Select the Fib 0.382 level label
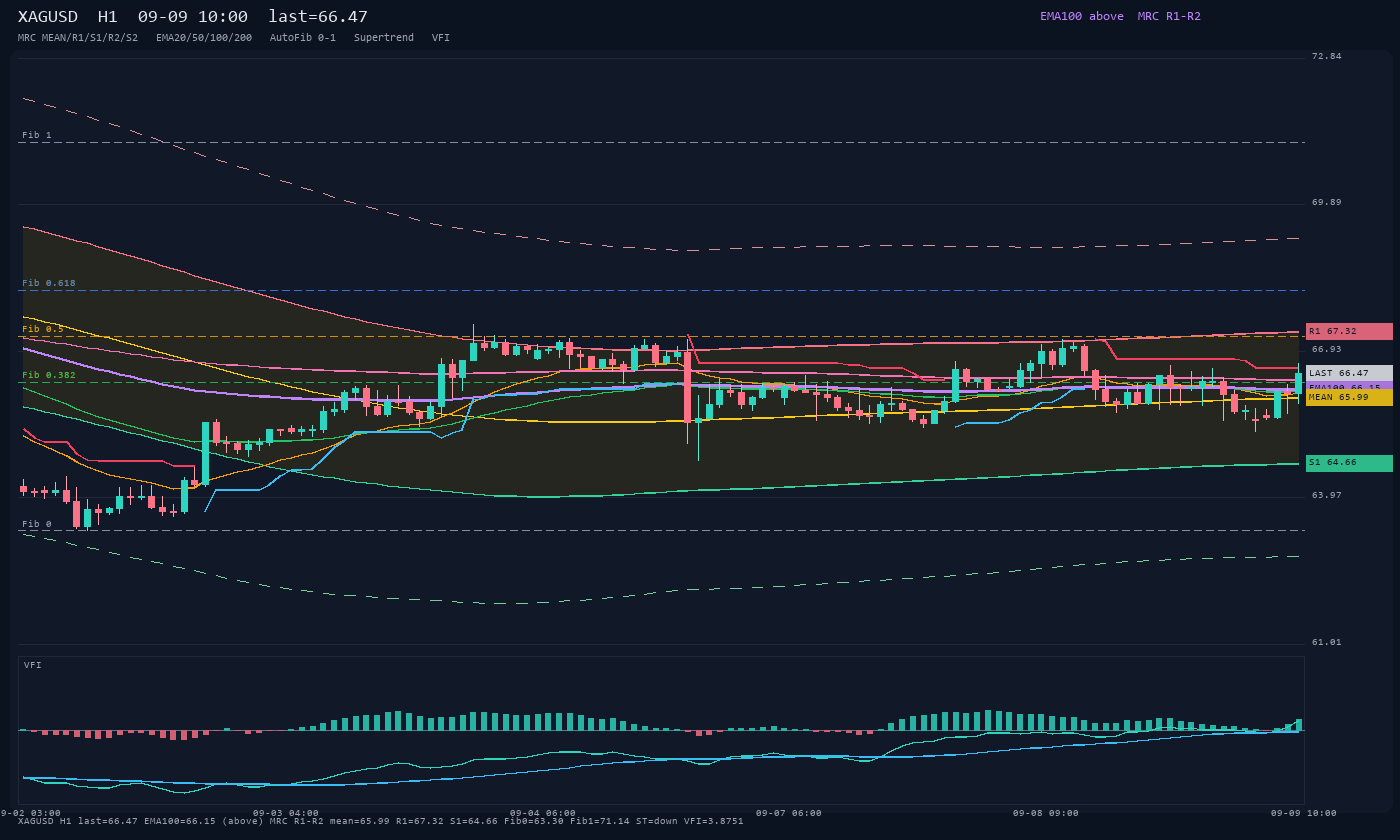Screen dimensions: 1400x840 [49, 375]
